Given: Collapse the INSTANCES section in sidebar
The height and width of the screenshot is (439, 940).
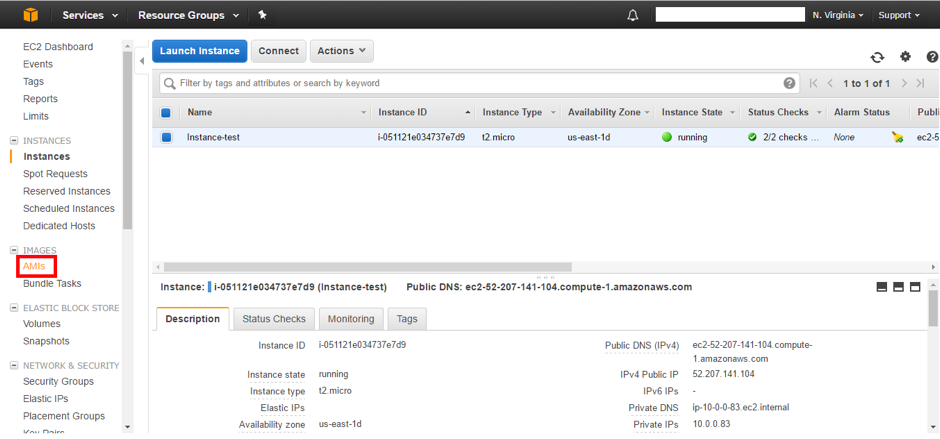Looking at the screenshot, I should coord(15,141).
